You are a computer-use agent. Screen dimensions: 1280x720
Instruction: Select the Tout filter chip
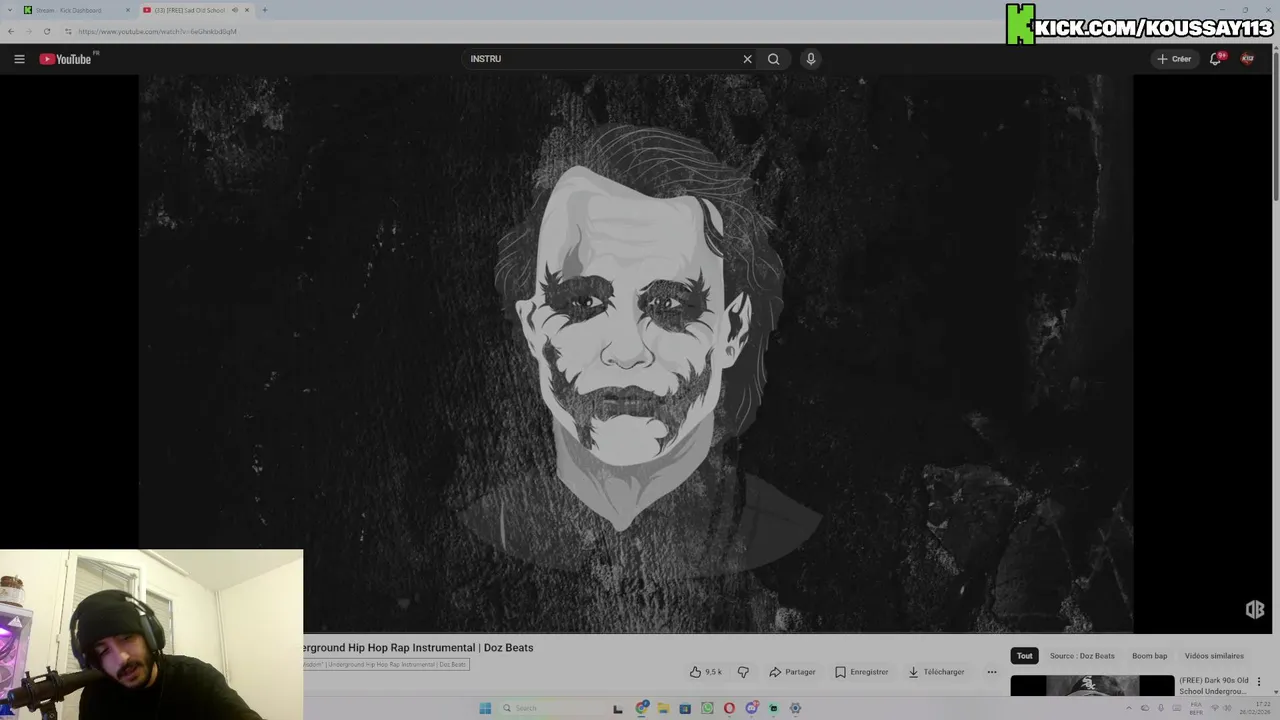pyautogui.click(x=1024, y=656)
